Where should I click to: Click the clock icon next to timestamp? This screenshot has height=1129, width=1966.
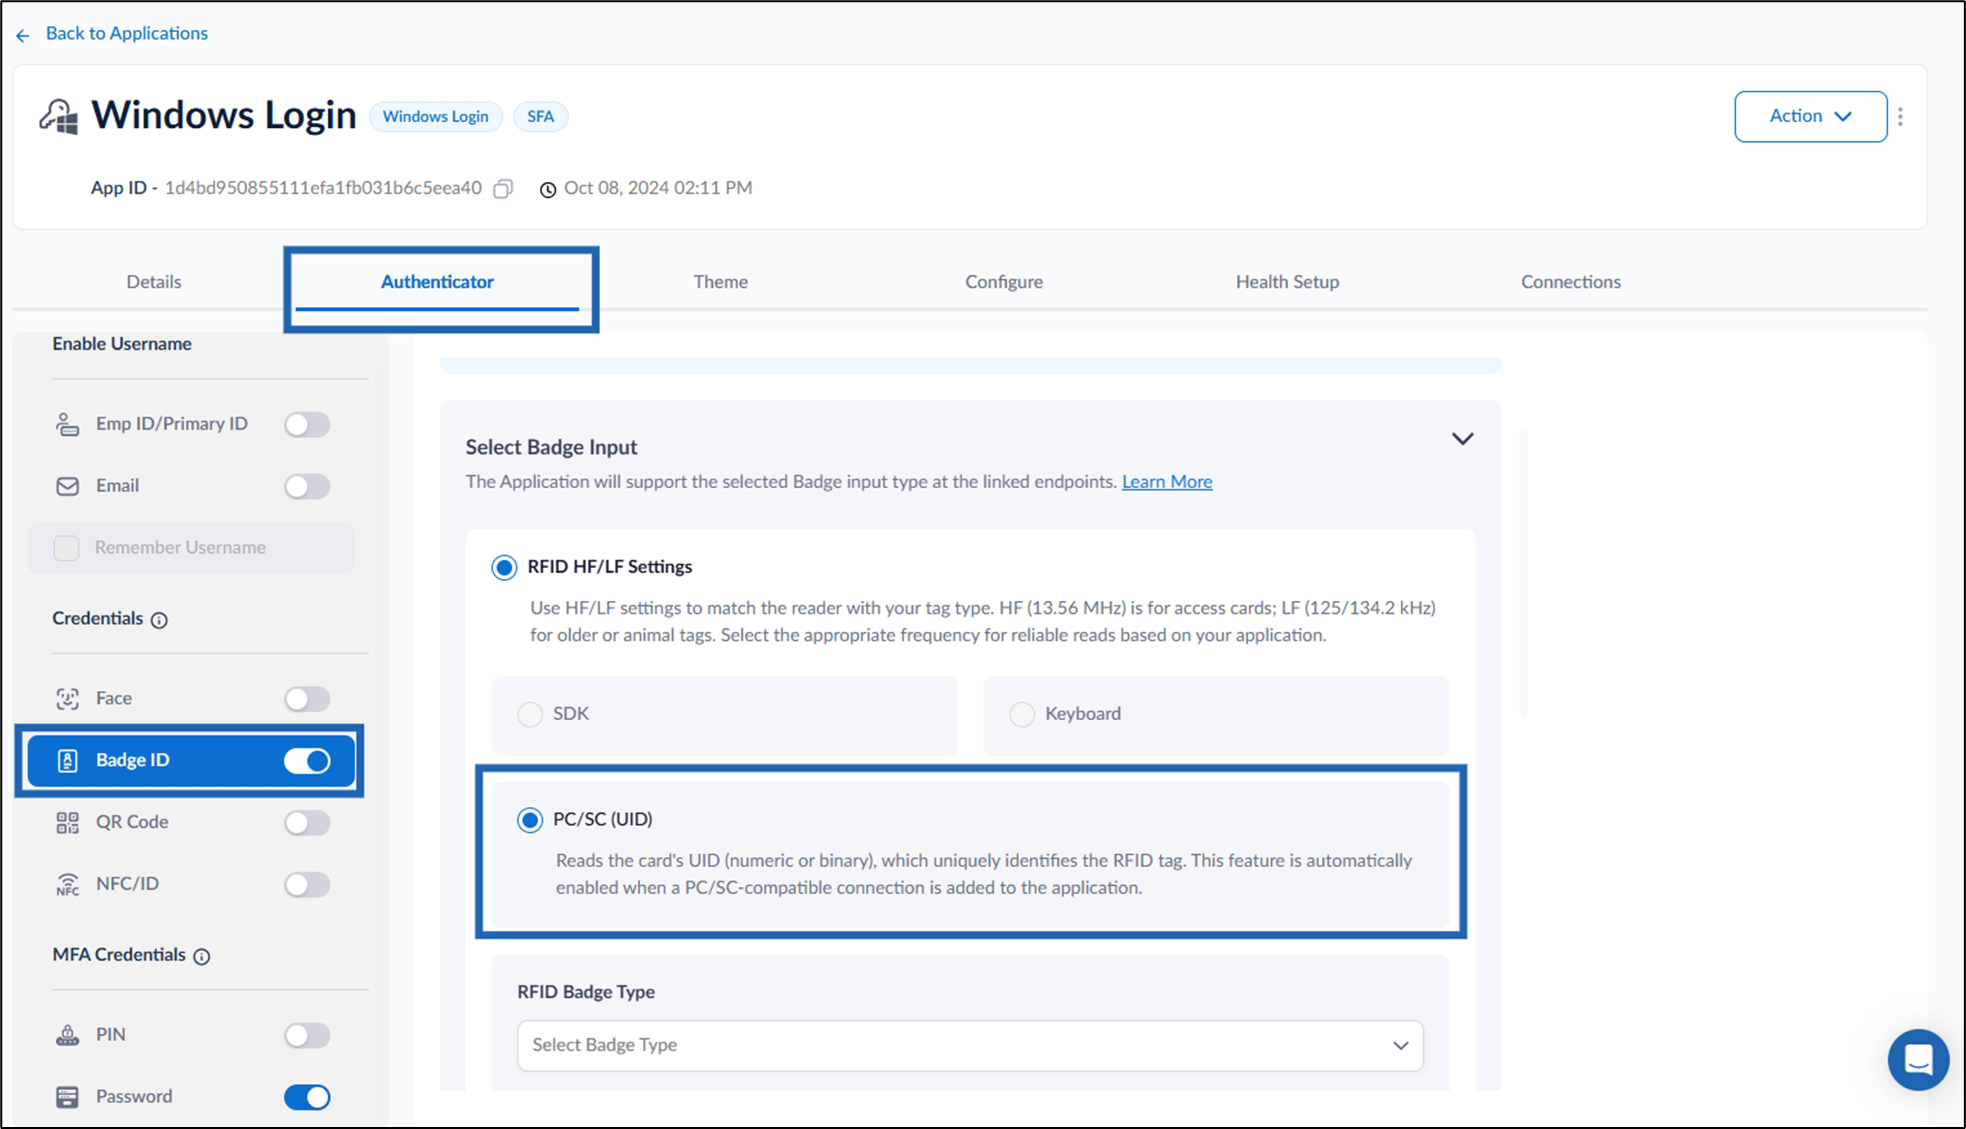click(548, 189)
